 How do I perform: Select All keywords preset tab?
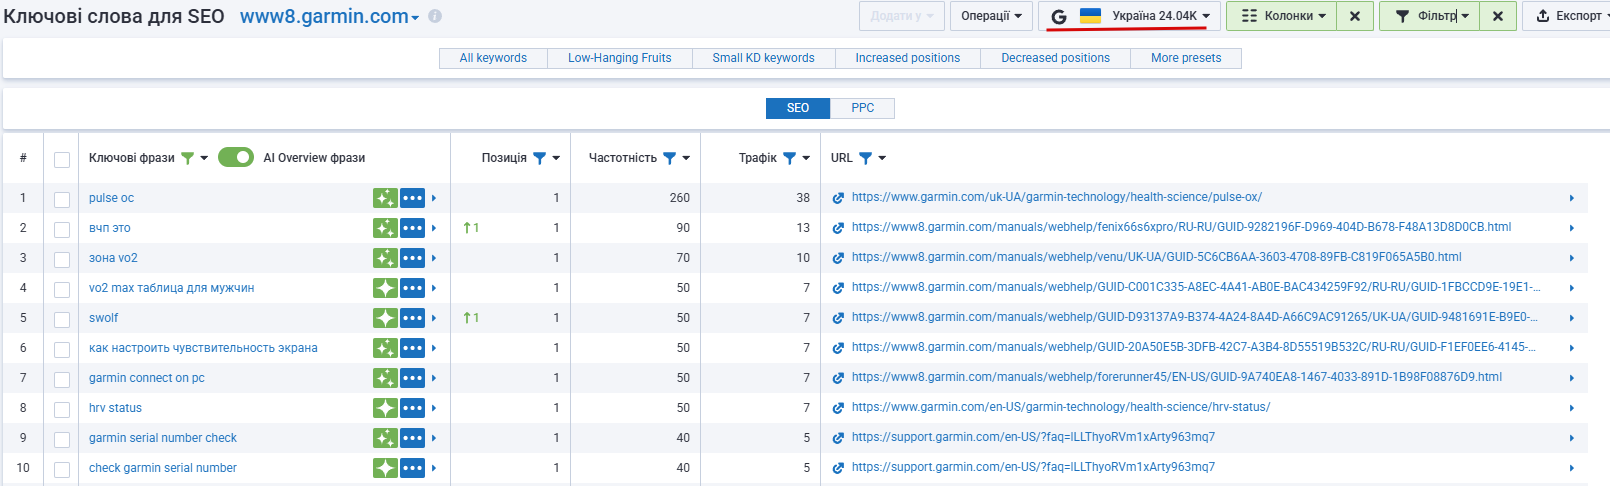pyautogui.click(x=493, y=58)
